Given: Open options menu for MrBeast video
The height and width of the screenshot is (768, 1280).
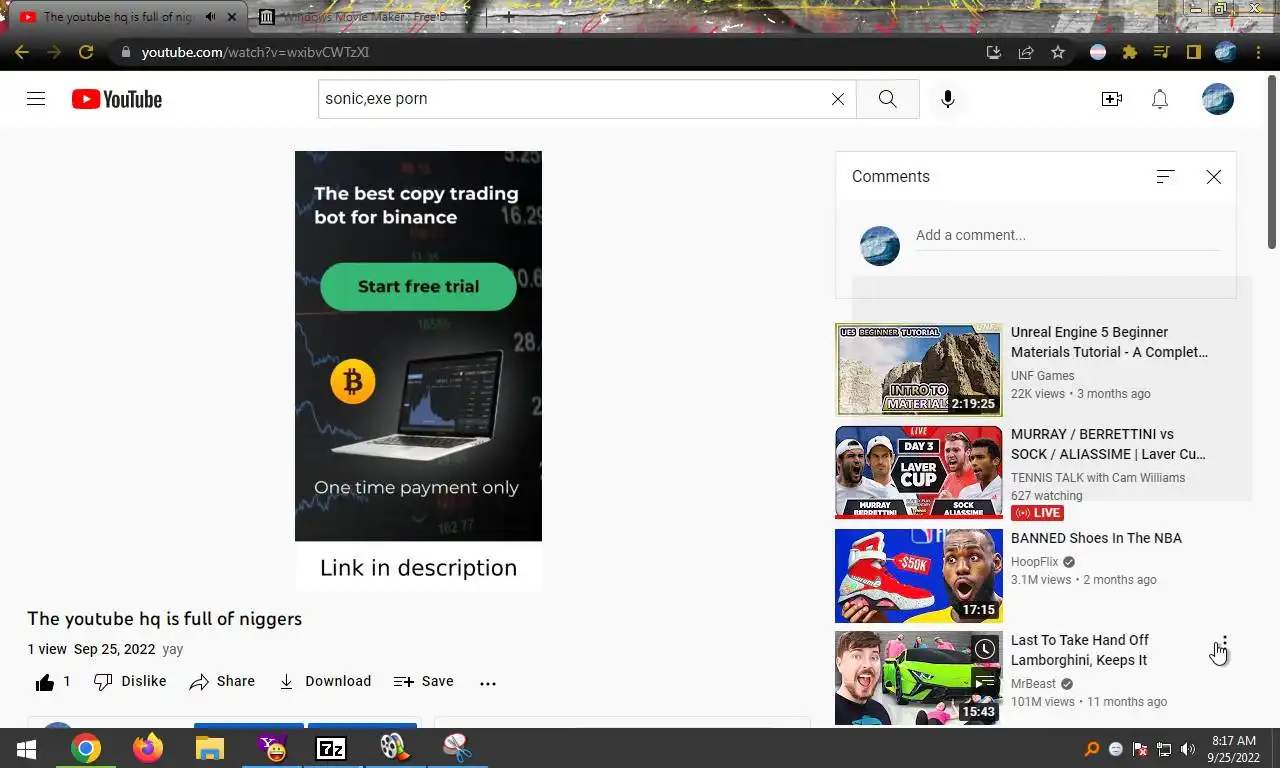Looking at the screenshot, I should coord(1225,642).
